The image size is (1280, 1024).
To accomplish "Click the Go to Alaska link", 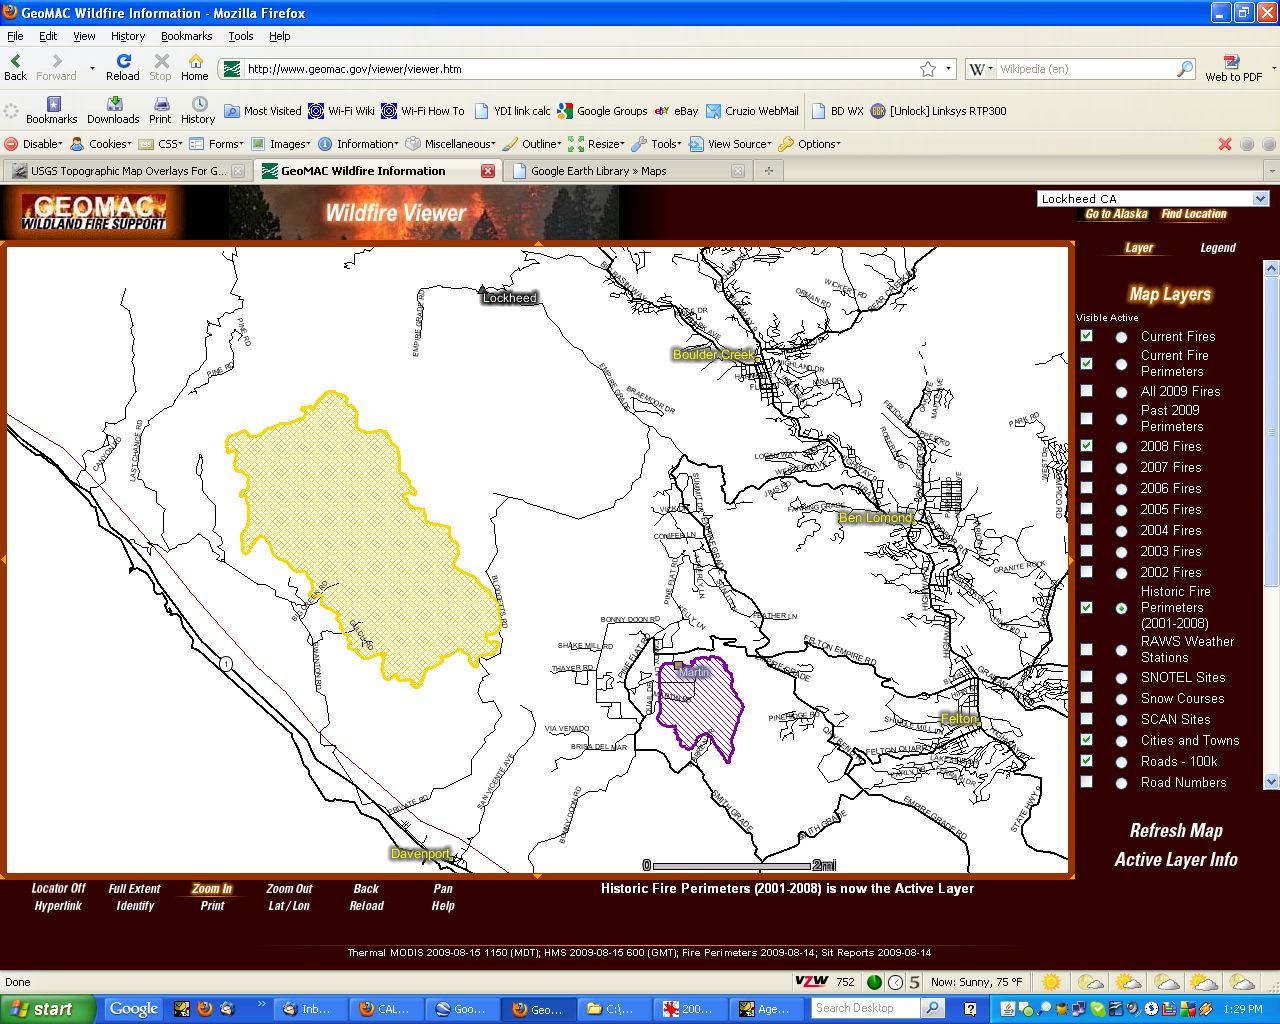I will [1116, 214].
